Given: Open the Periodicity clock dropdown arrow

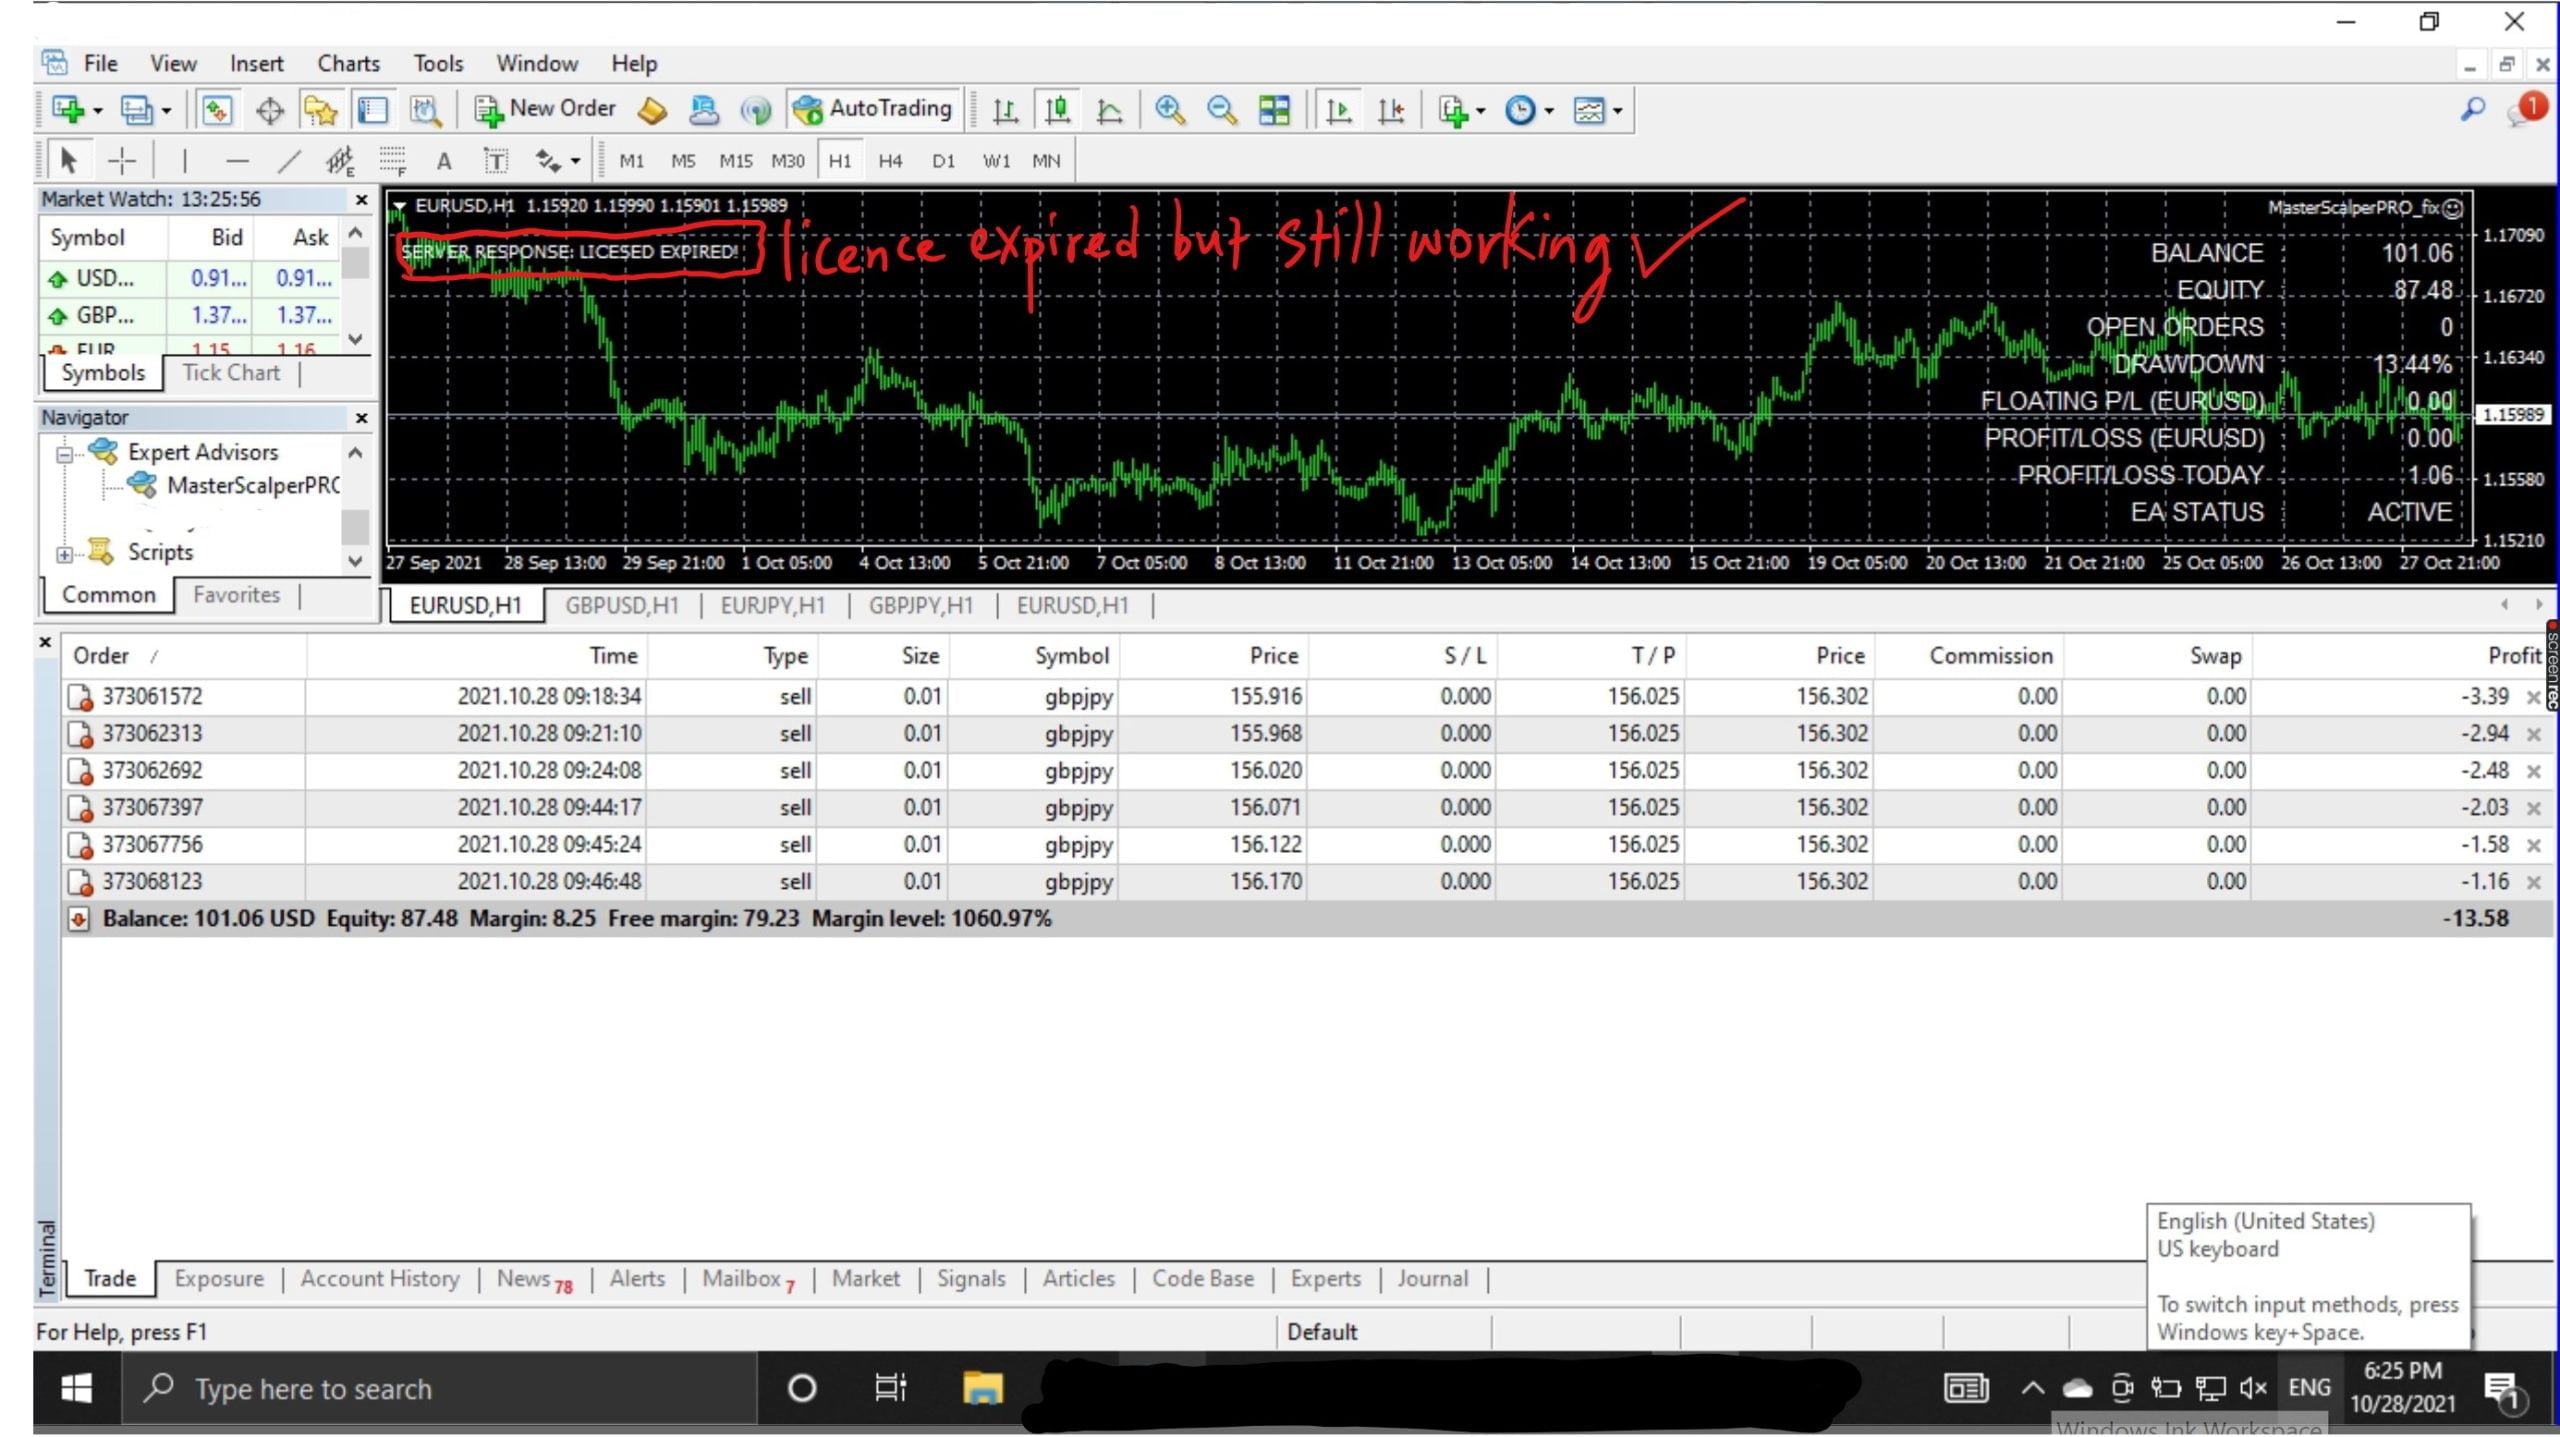Looking at the screenshot, I should (1549, 111).
